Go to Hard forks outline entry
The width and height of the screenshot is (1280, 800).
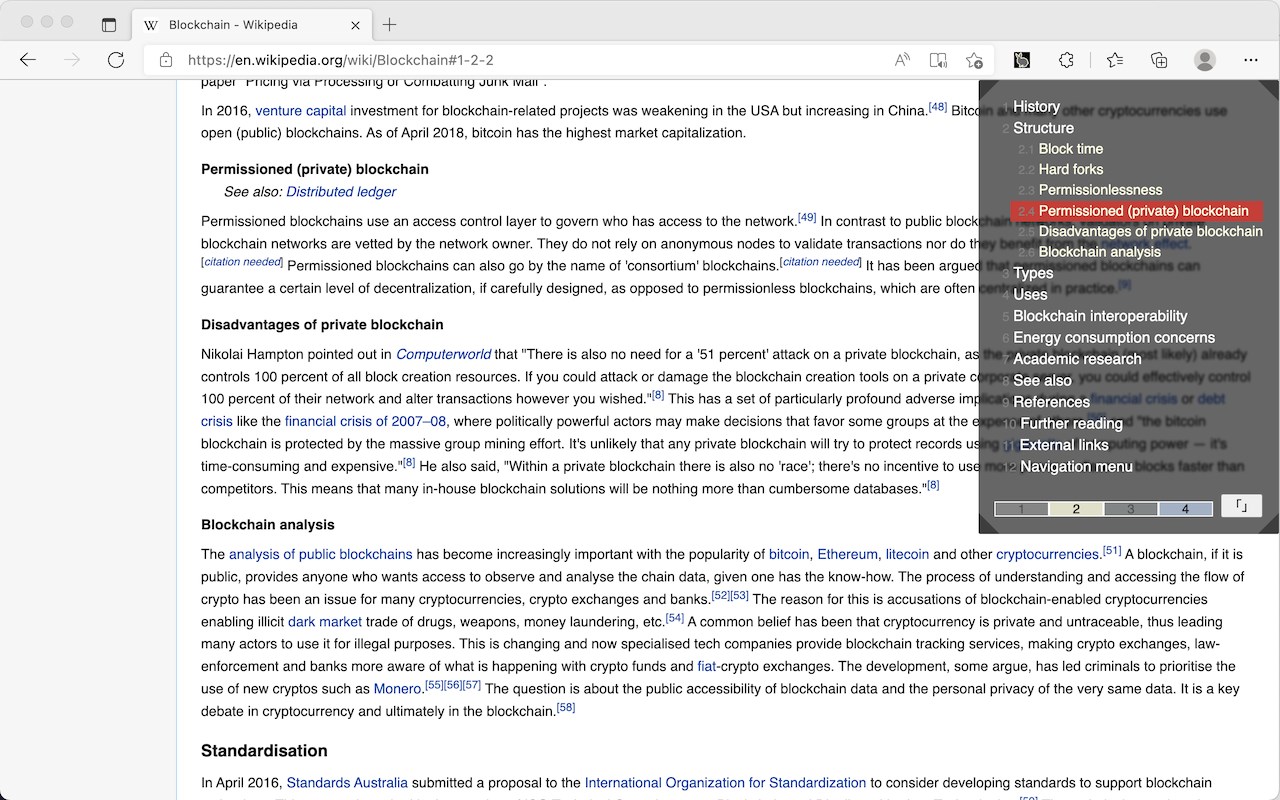coord(1071,170)
